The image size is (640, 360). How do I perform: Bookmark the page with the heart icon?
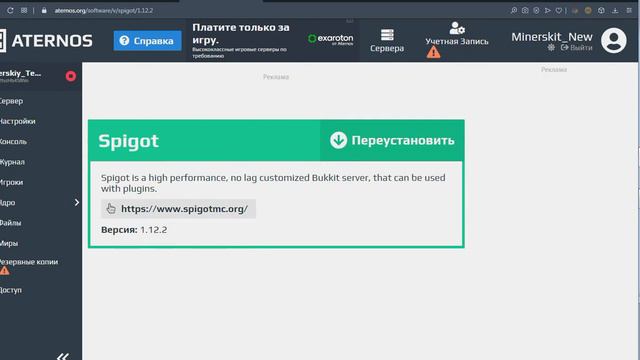point(559,11)
